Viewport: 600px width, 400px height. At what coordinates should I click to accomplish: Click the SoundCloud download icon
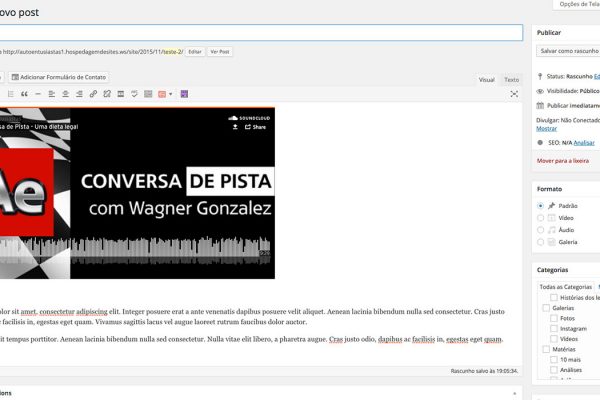click(235, 127)
